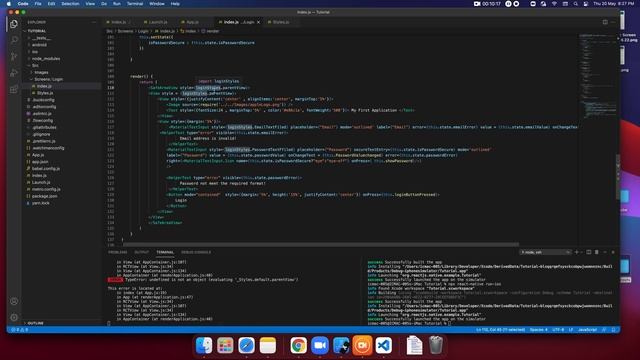Open Finder from the Dock

204,345
